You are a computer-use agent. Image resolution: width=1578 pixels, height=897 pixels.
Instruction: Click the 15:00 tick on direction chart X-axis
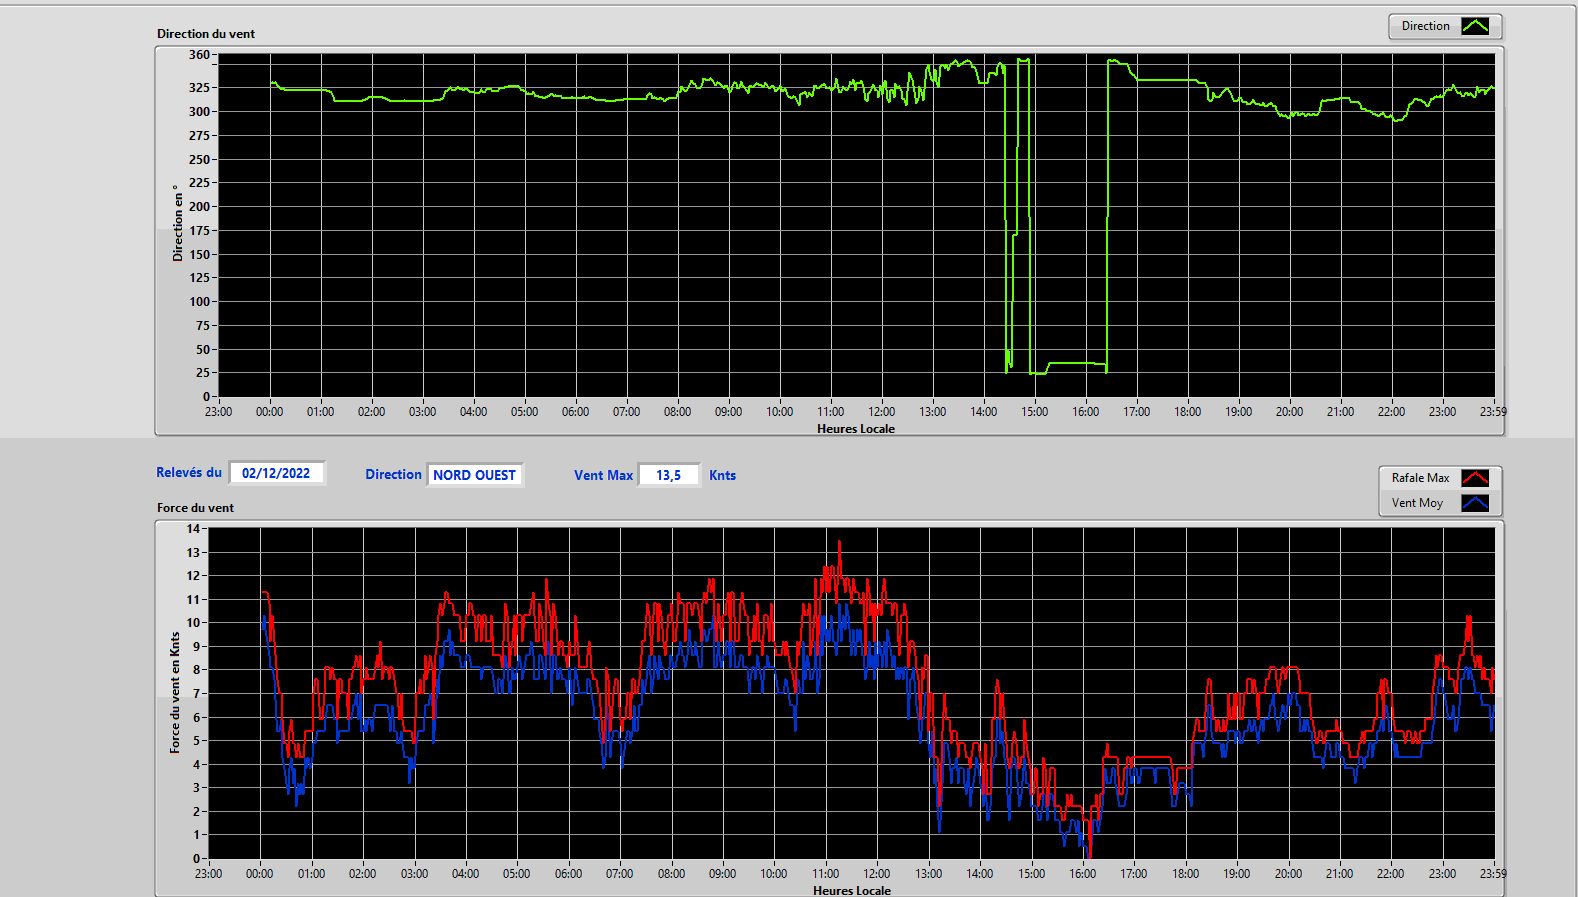click(1035, 411)
